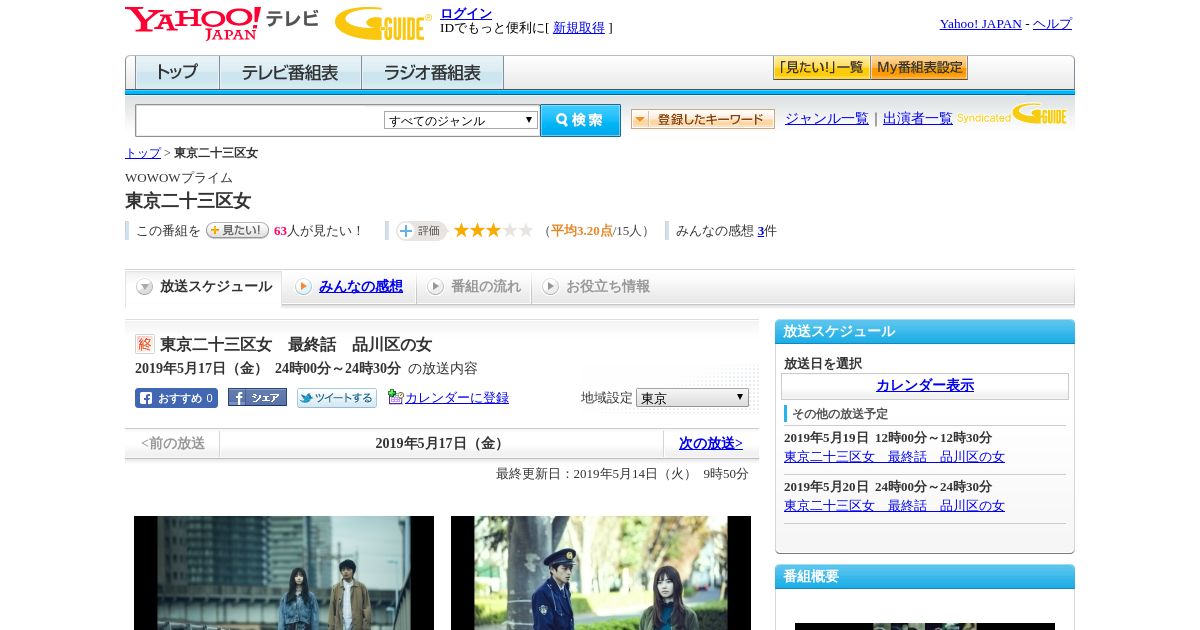This screenshot has height=630, width=1200.
Task: Click the ログイン link
Action: click(466, 13)
